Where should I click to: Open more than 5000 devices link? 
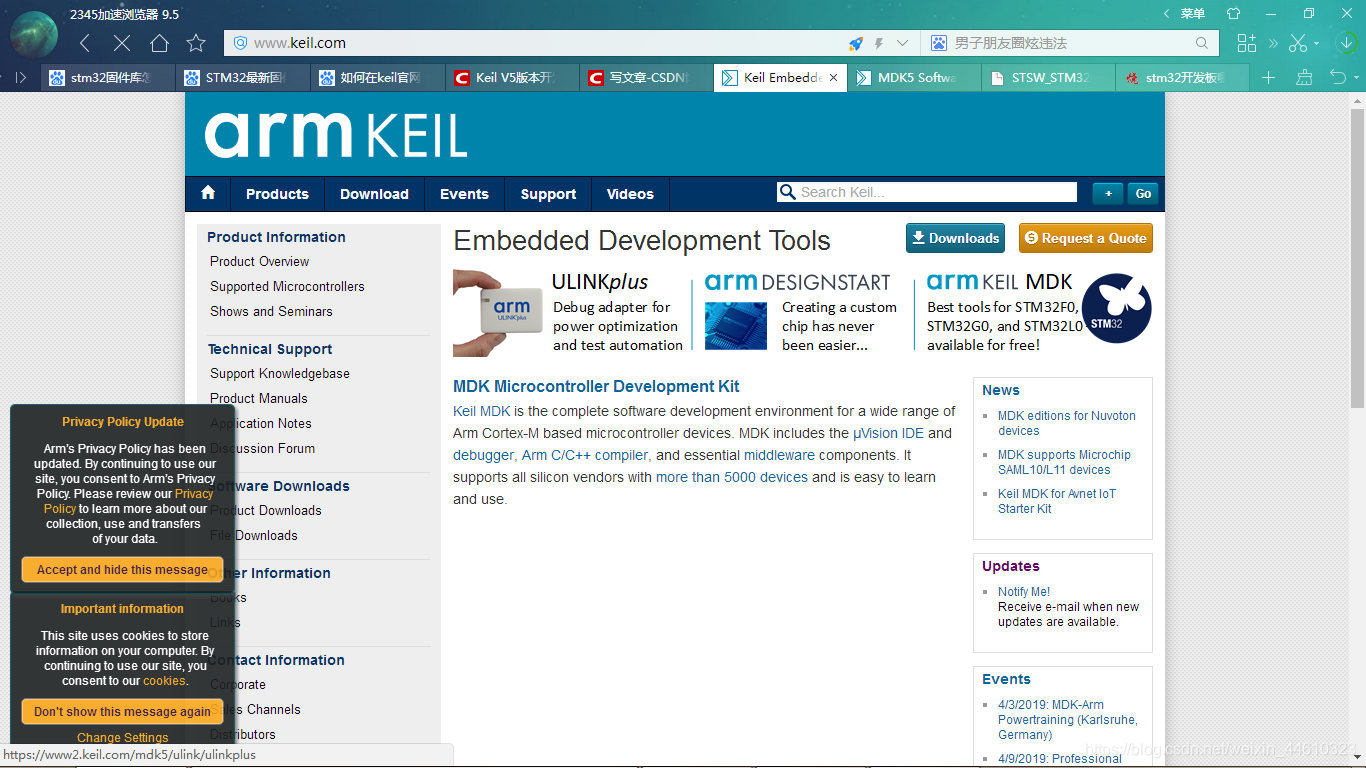[x=732, y=477]
